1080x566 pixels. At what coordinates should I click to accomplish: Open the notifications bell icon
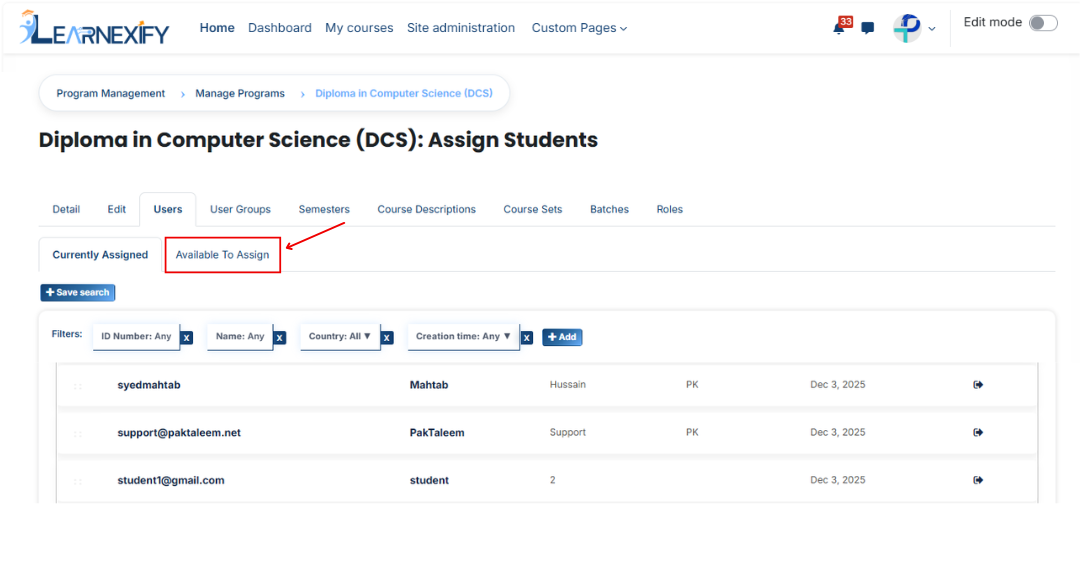coord(838,28)
